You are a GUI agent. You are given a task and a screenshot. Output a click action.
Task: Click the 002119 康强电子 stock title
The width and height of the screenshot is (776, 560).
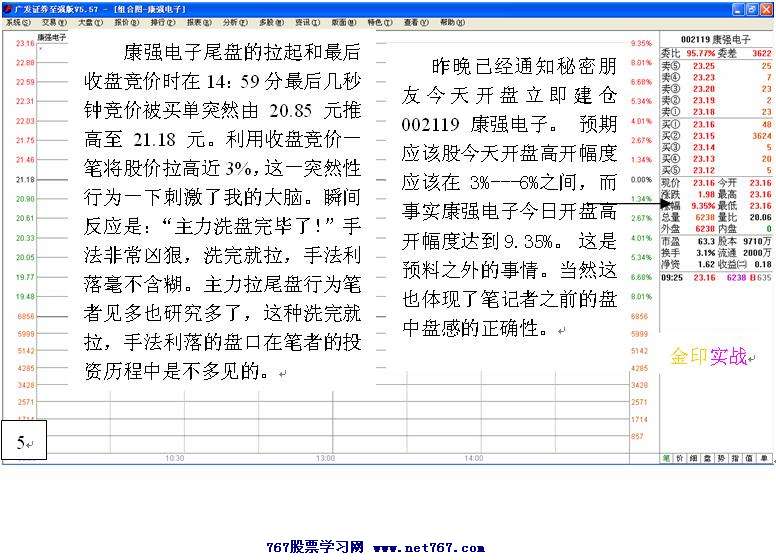click(716, 36)
